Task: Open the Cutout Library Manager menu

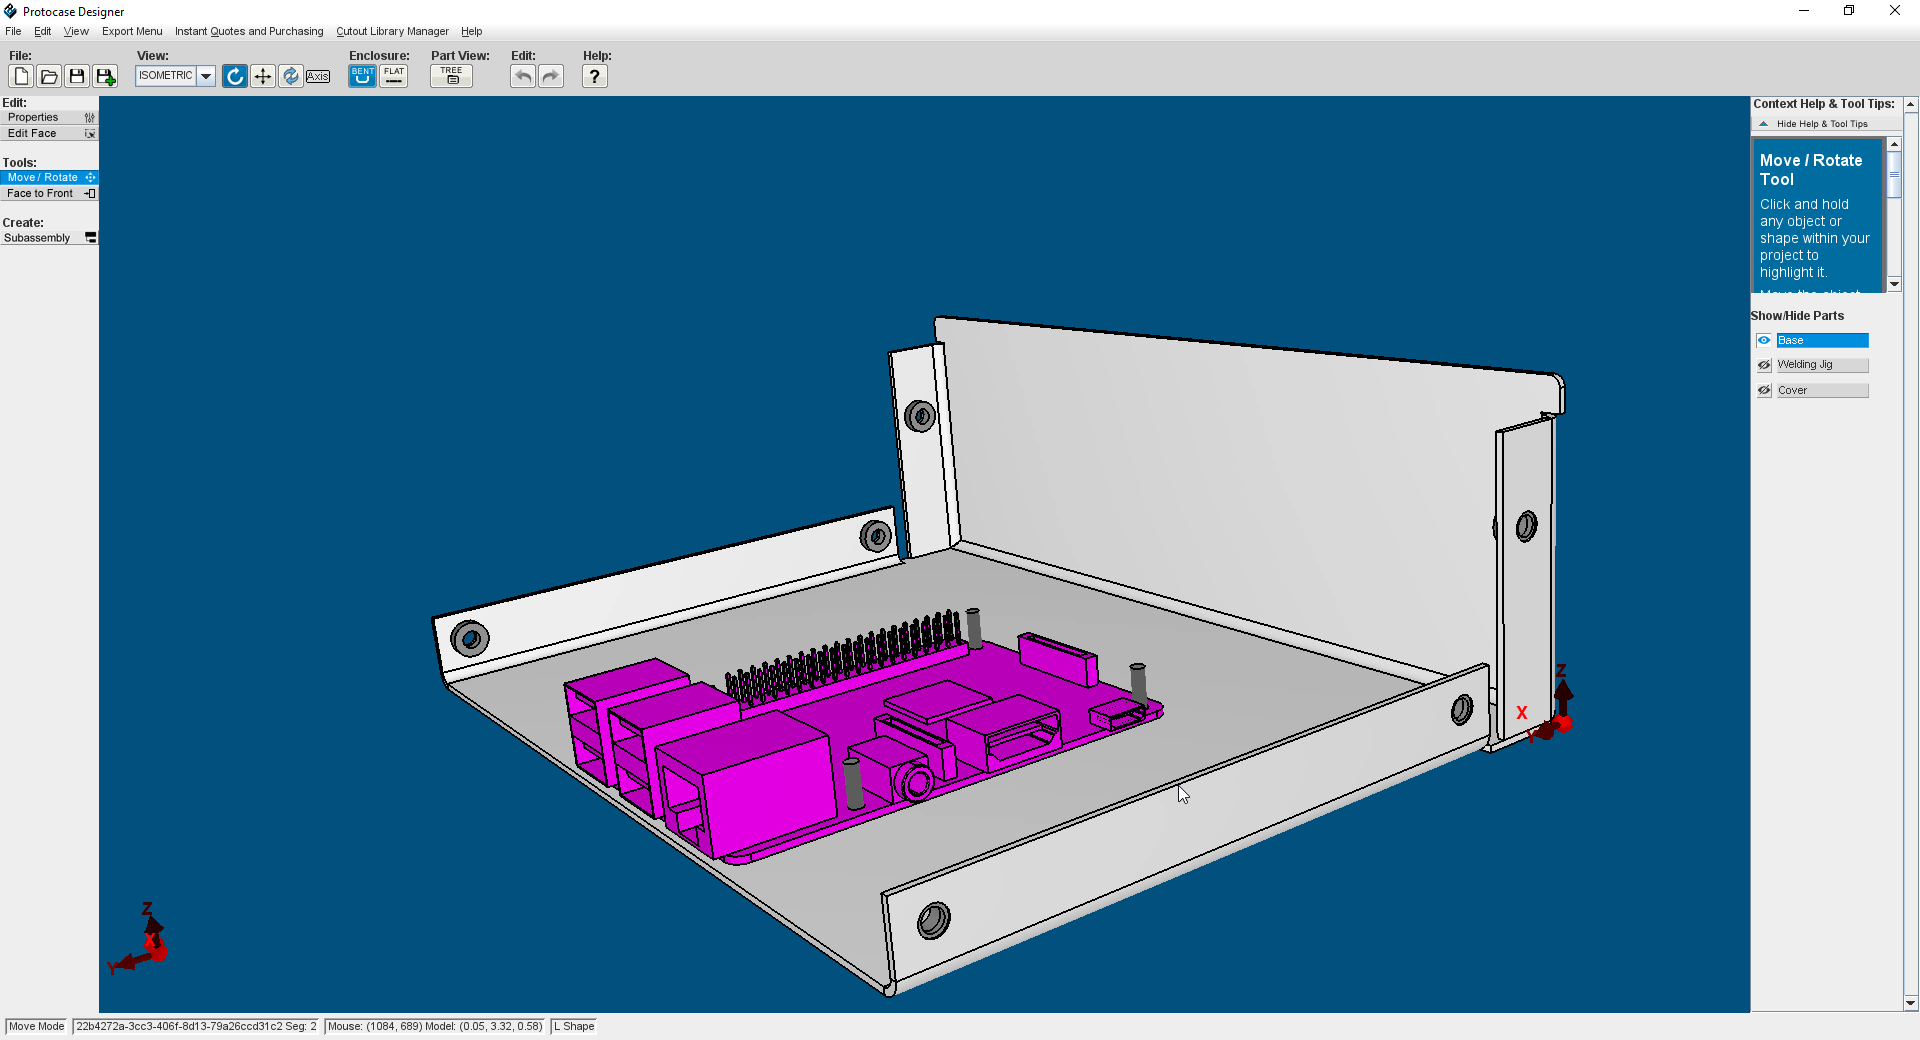Action: click(392, 31)
